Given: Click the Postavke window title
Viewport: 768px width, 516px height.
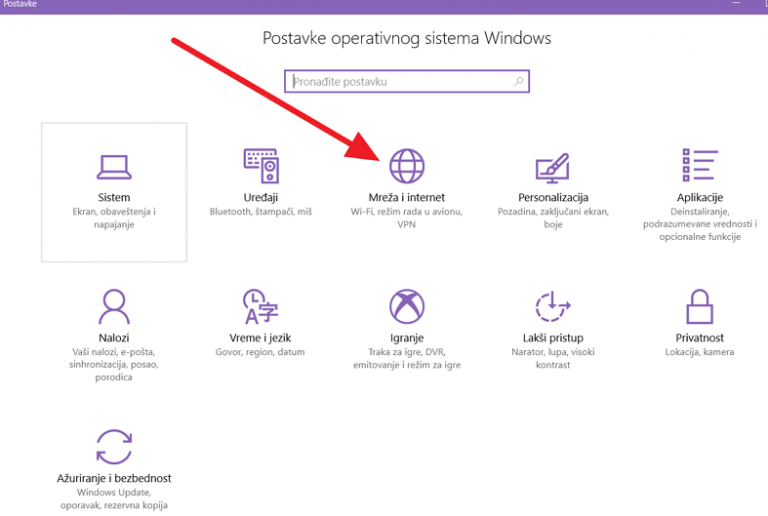Looking at the screenshot, I should pyautogui.click(x=20, y=4).
